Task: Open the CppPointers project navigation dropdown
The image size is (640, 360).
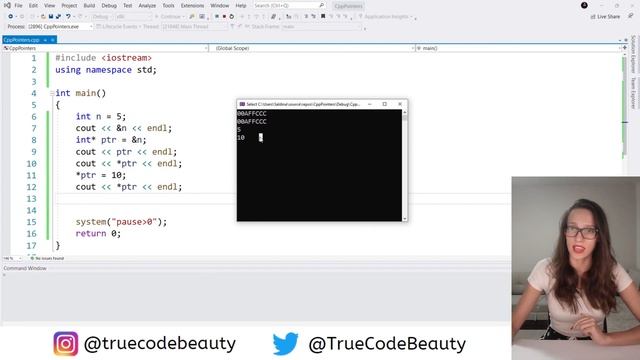Action: pyautogui.click(x=105, y=48)
